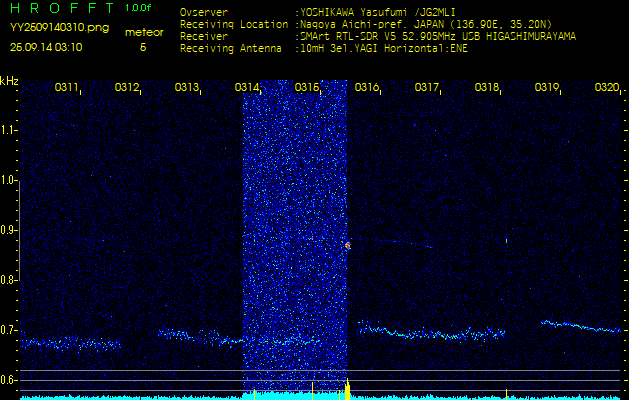Viewport: 629px width, 400px height.
Task: Click the small green blip below 0318
Action: coord(506,240)
